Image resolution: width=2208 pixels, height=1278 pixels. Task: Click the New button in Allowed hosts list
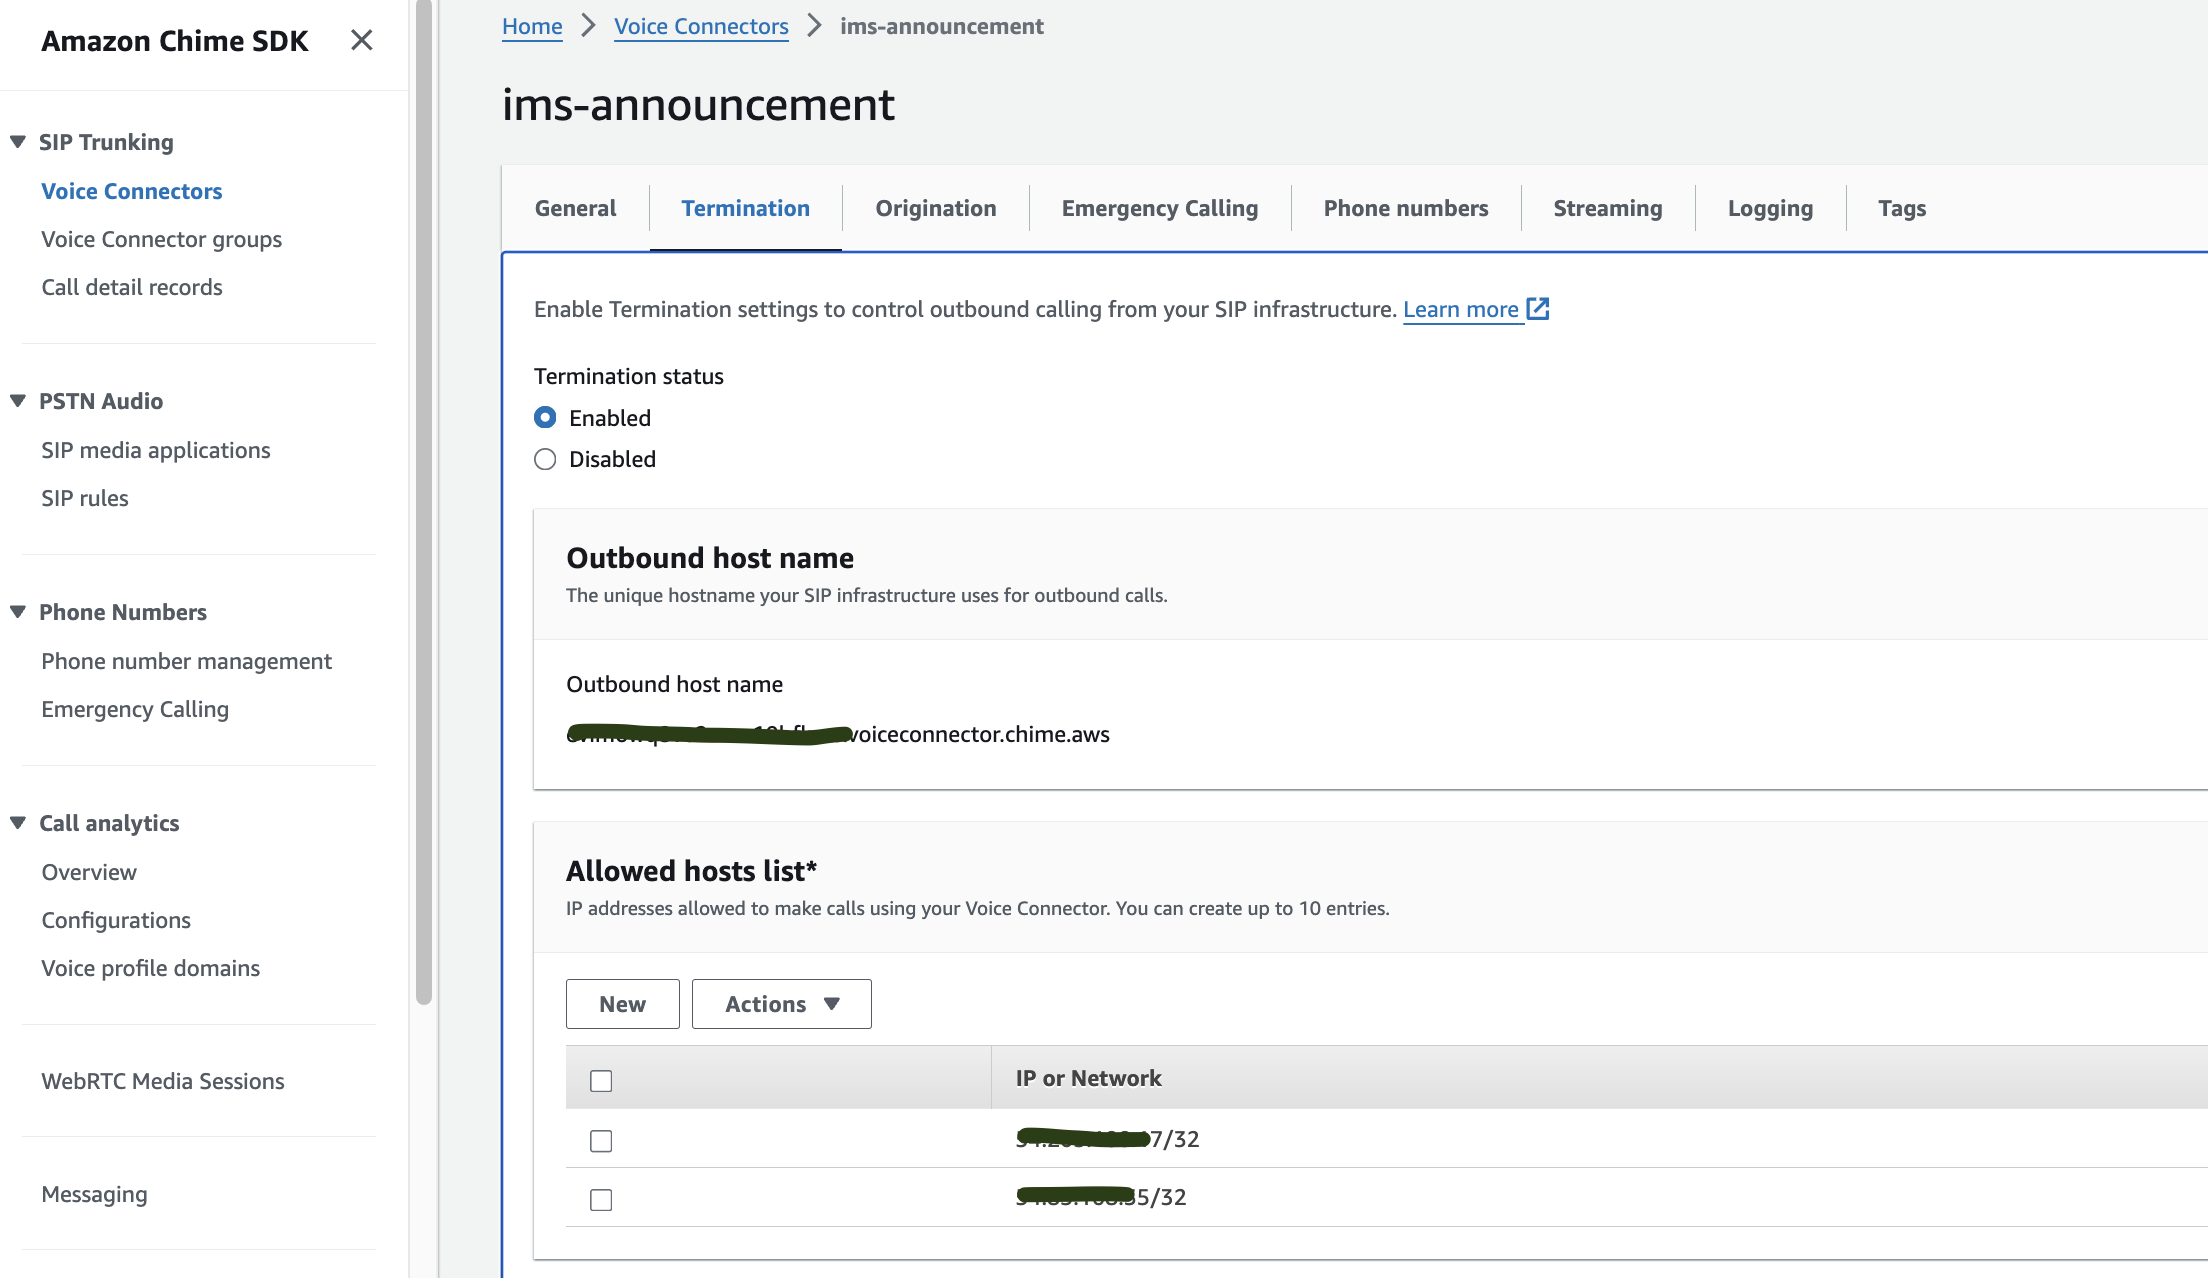pos(622,1003)
